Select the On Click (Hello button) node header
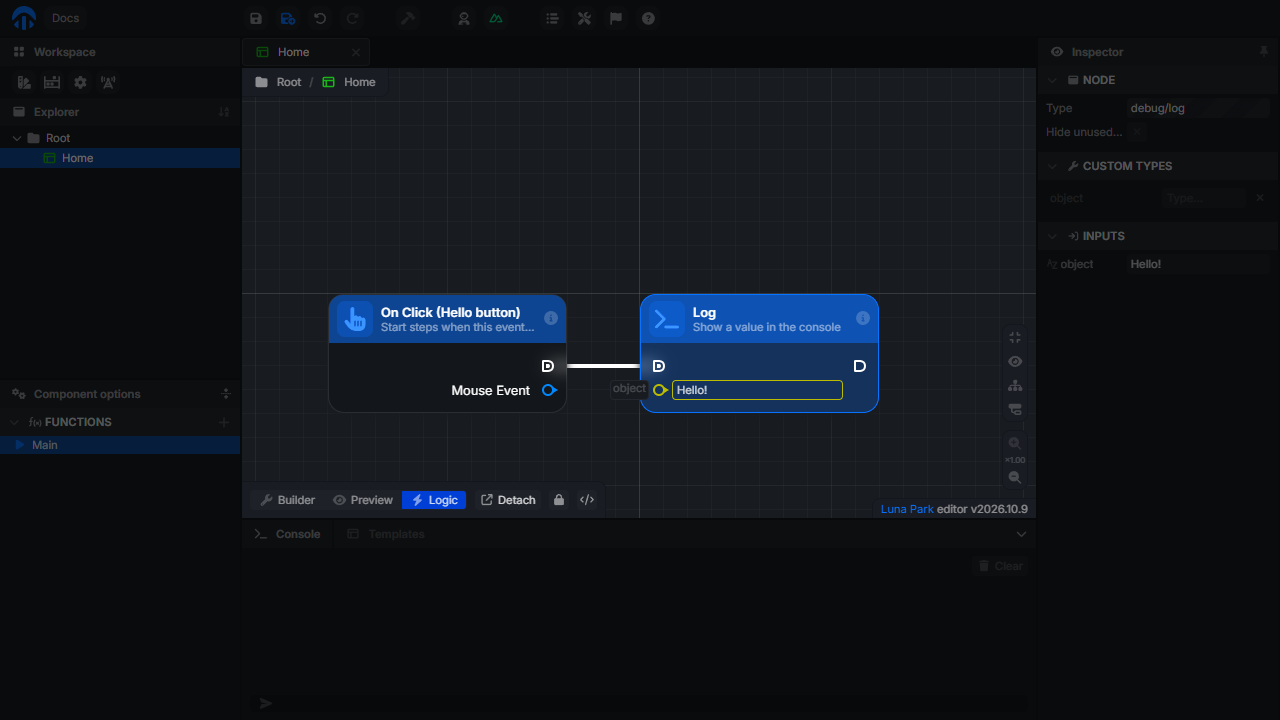The width and height of the screenshot is (1280, 720). point(447,319)
